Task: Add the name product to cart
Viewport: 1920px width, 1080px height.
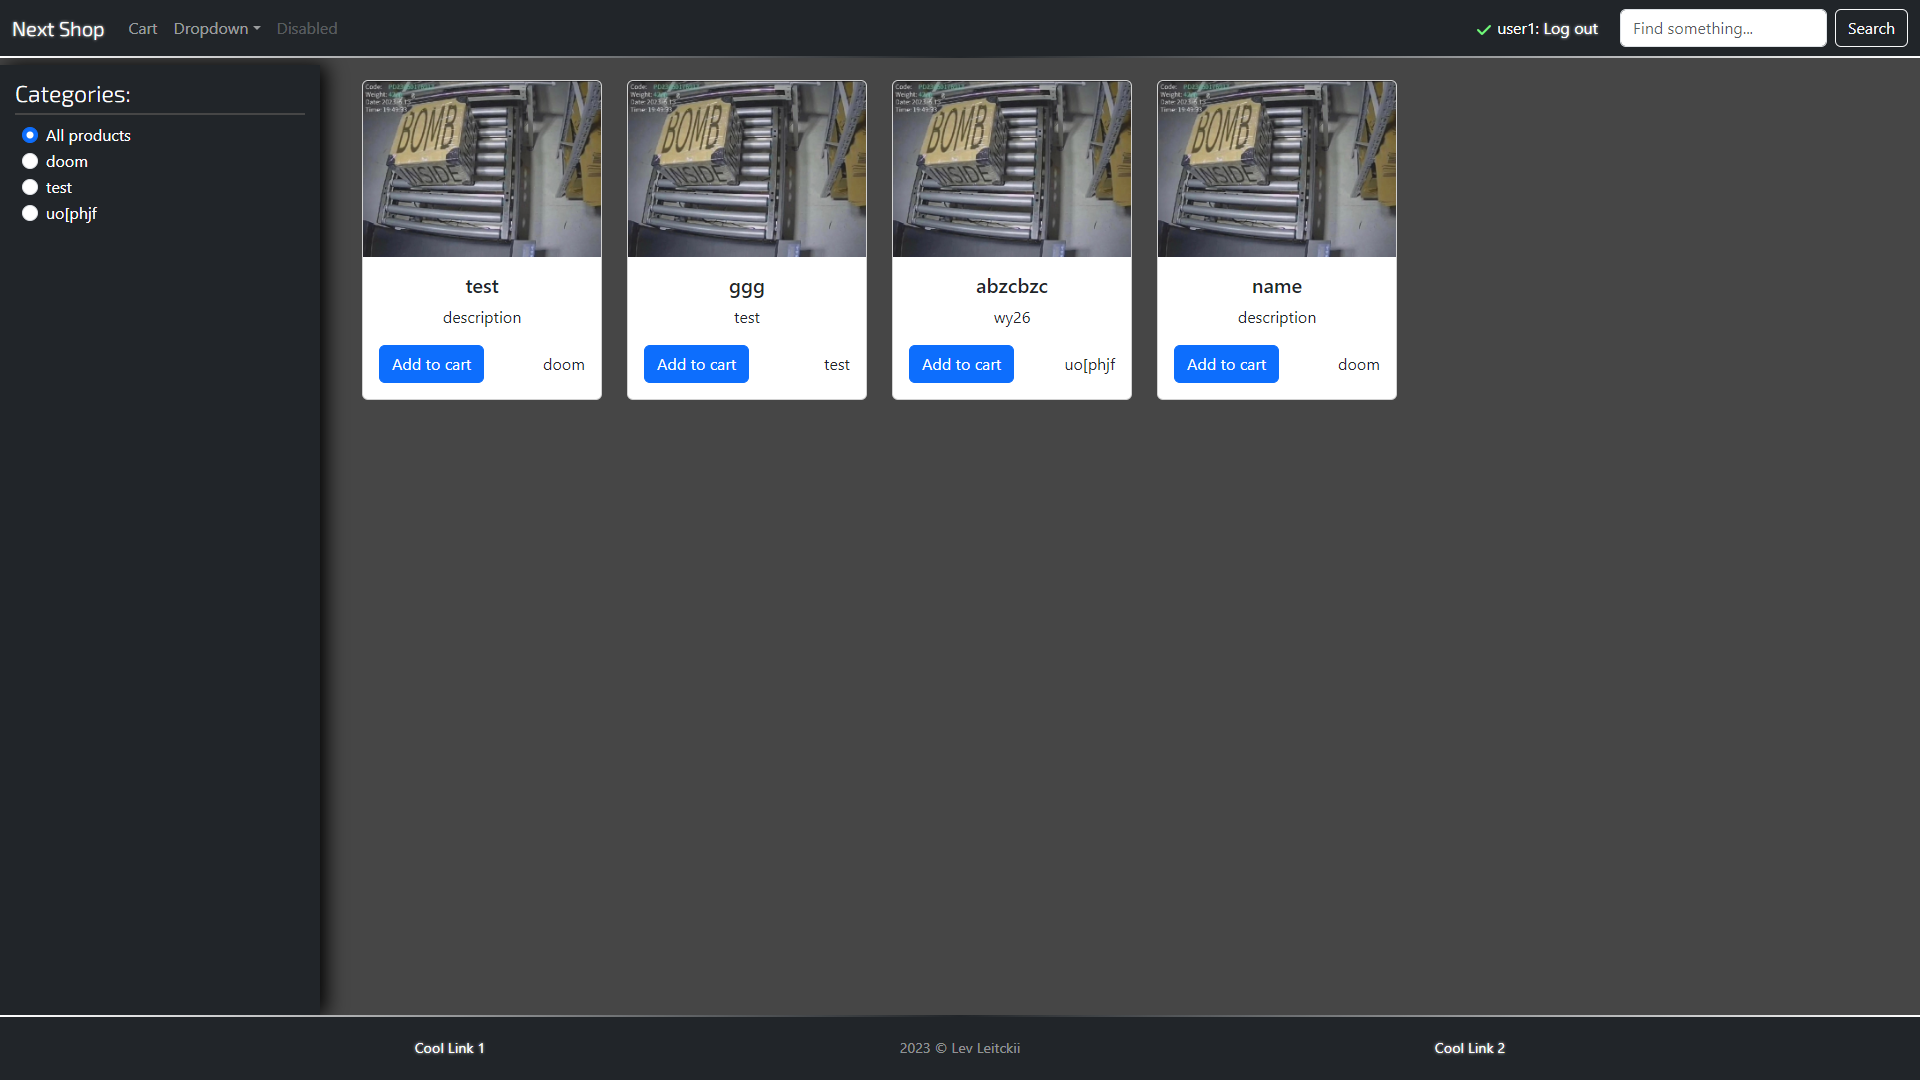Action: tap(1226, 364)
